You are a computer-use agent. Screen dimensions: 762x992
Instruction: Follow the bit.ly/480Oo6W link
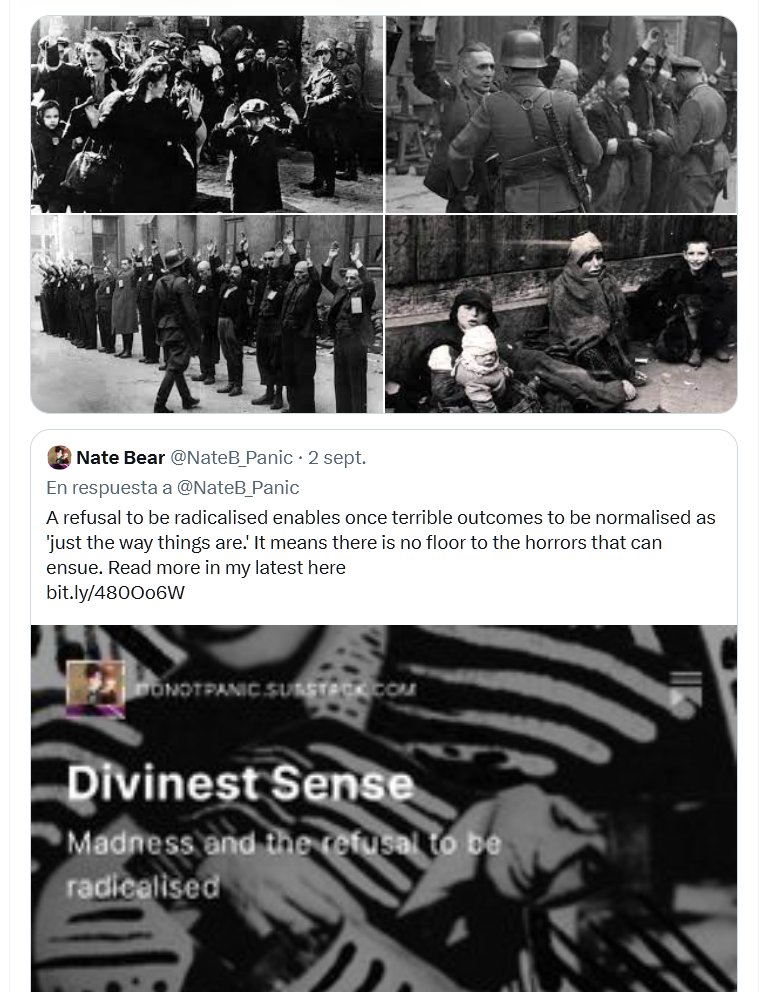point(115,593)
